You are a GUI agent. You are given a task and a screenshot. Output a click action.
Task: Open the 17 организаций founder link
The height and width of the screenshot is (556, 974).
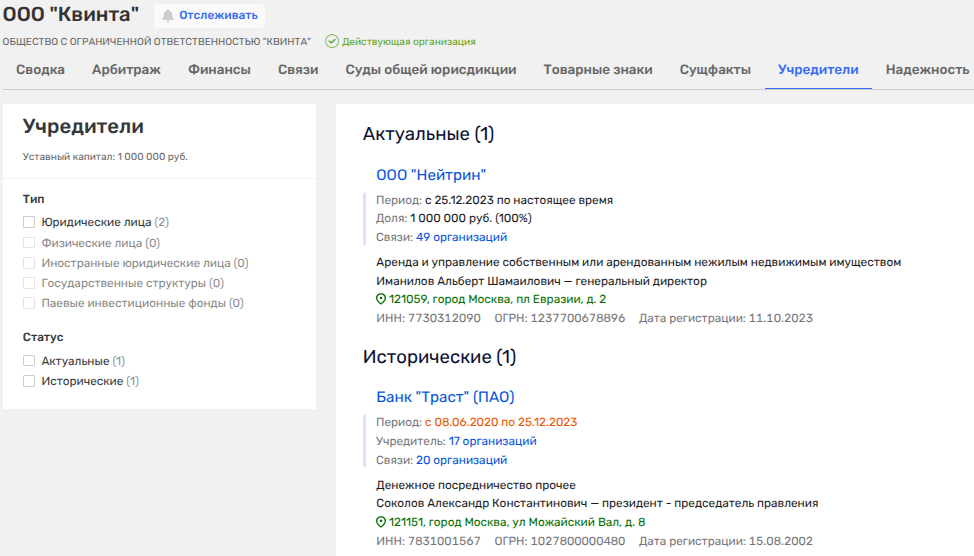click(492, 441)
